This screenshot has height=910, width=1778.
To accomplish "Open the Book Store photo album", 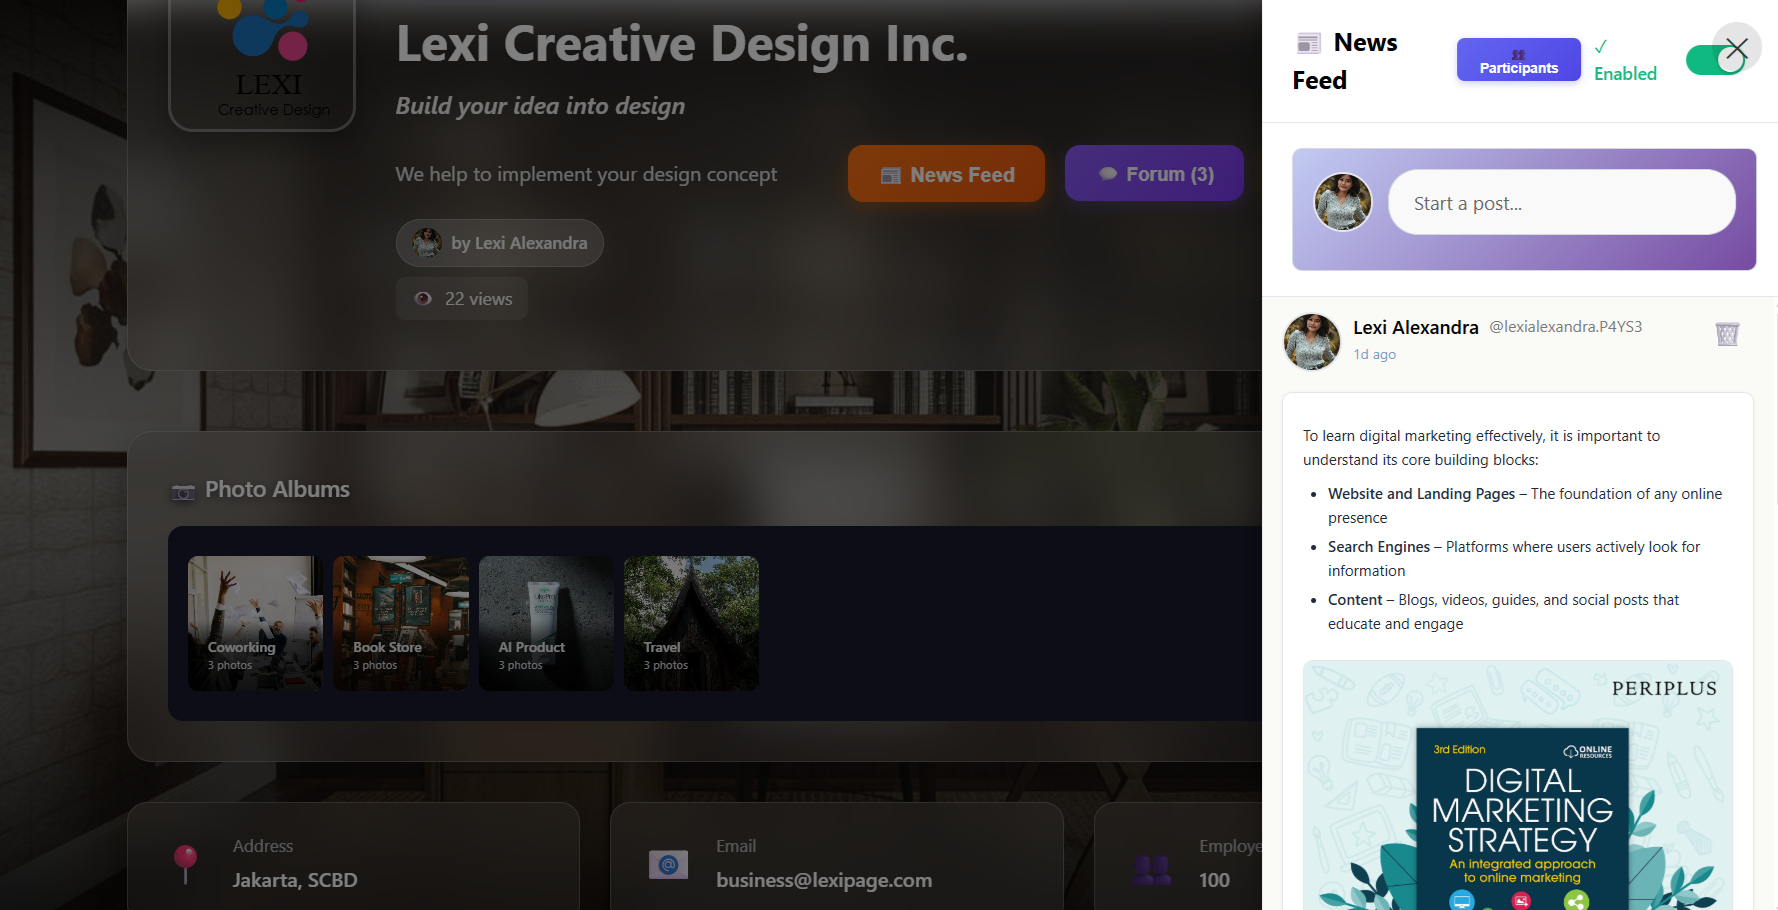I will tap(400, 623).
